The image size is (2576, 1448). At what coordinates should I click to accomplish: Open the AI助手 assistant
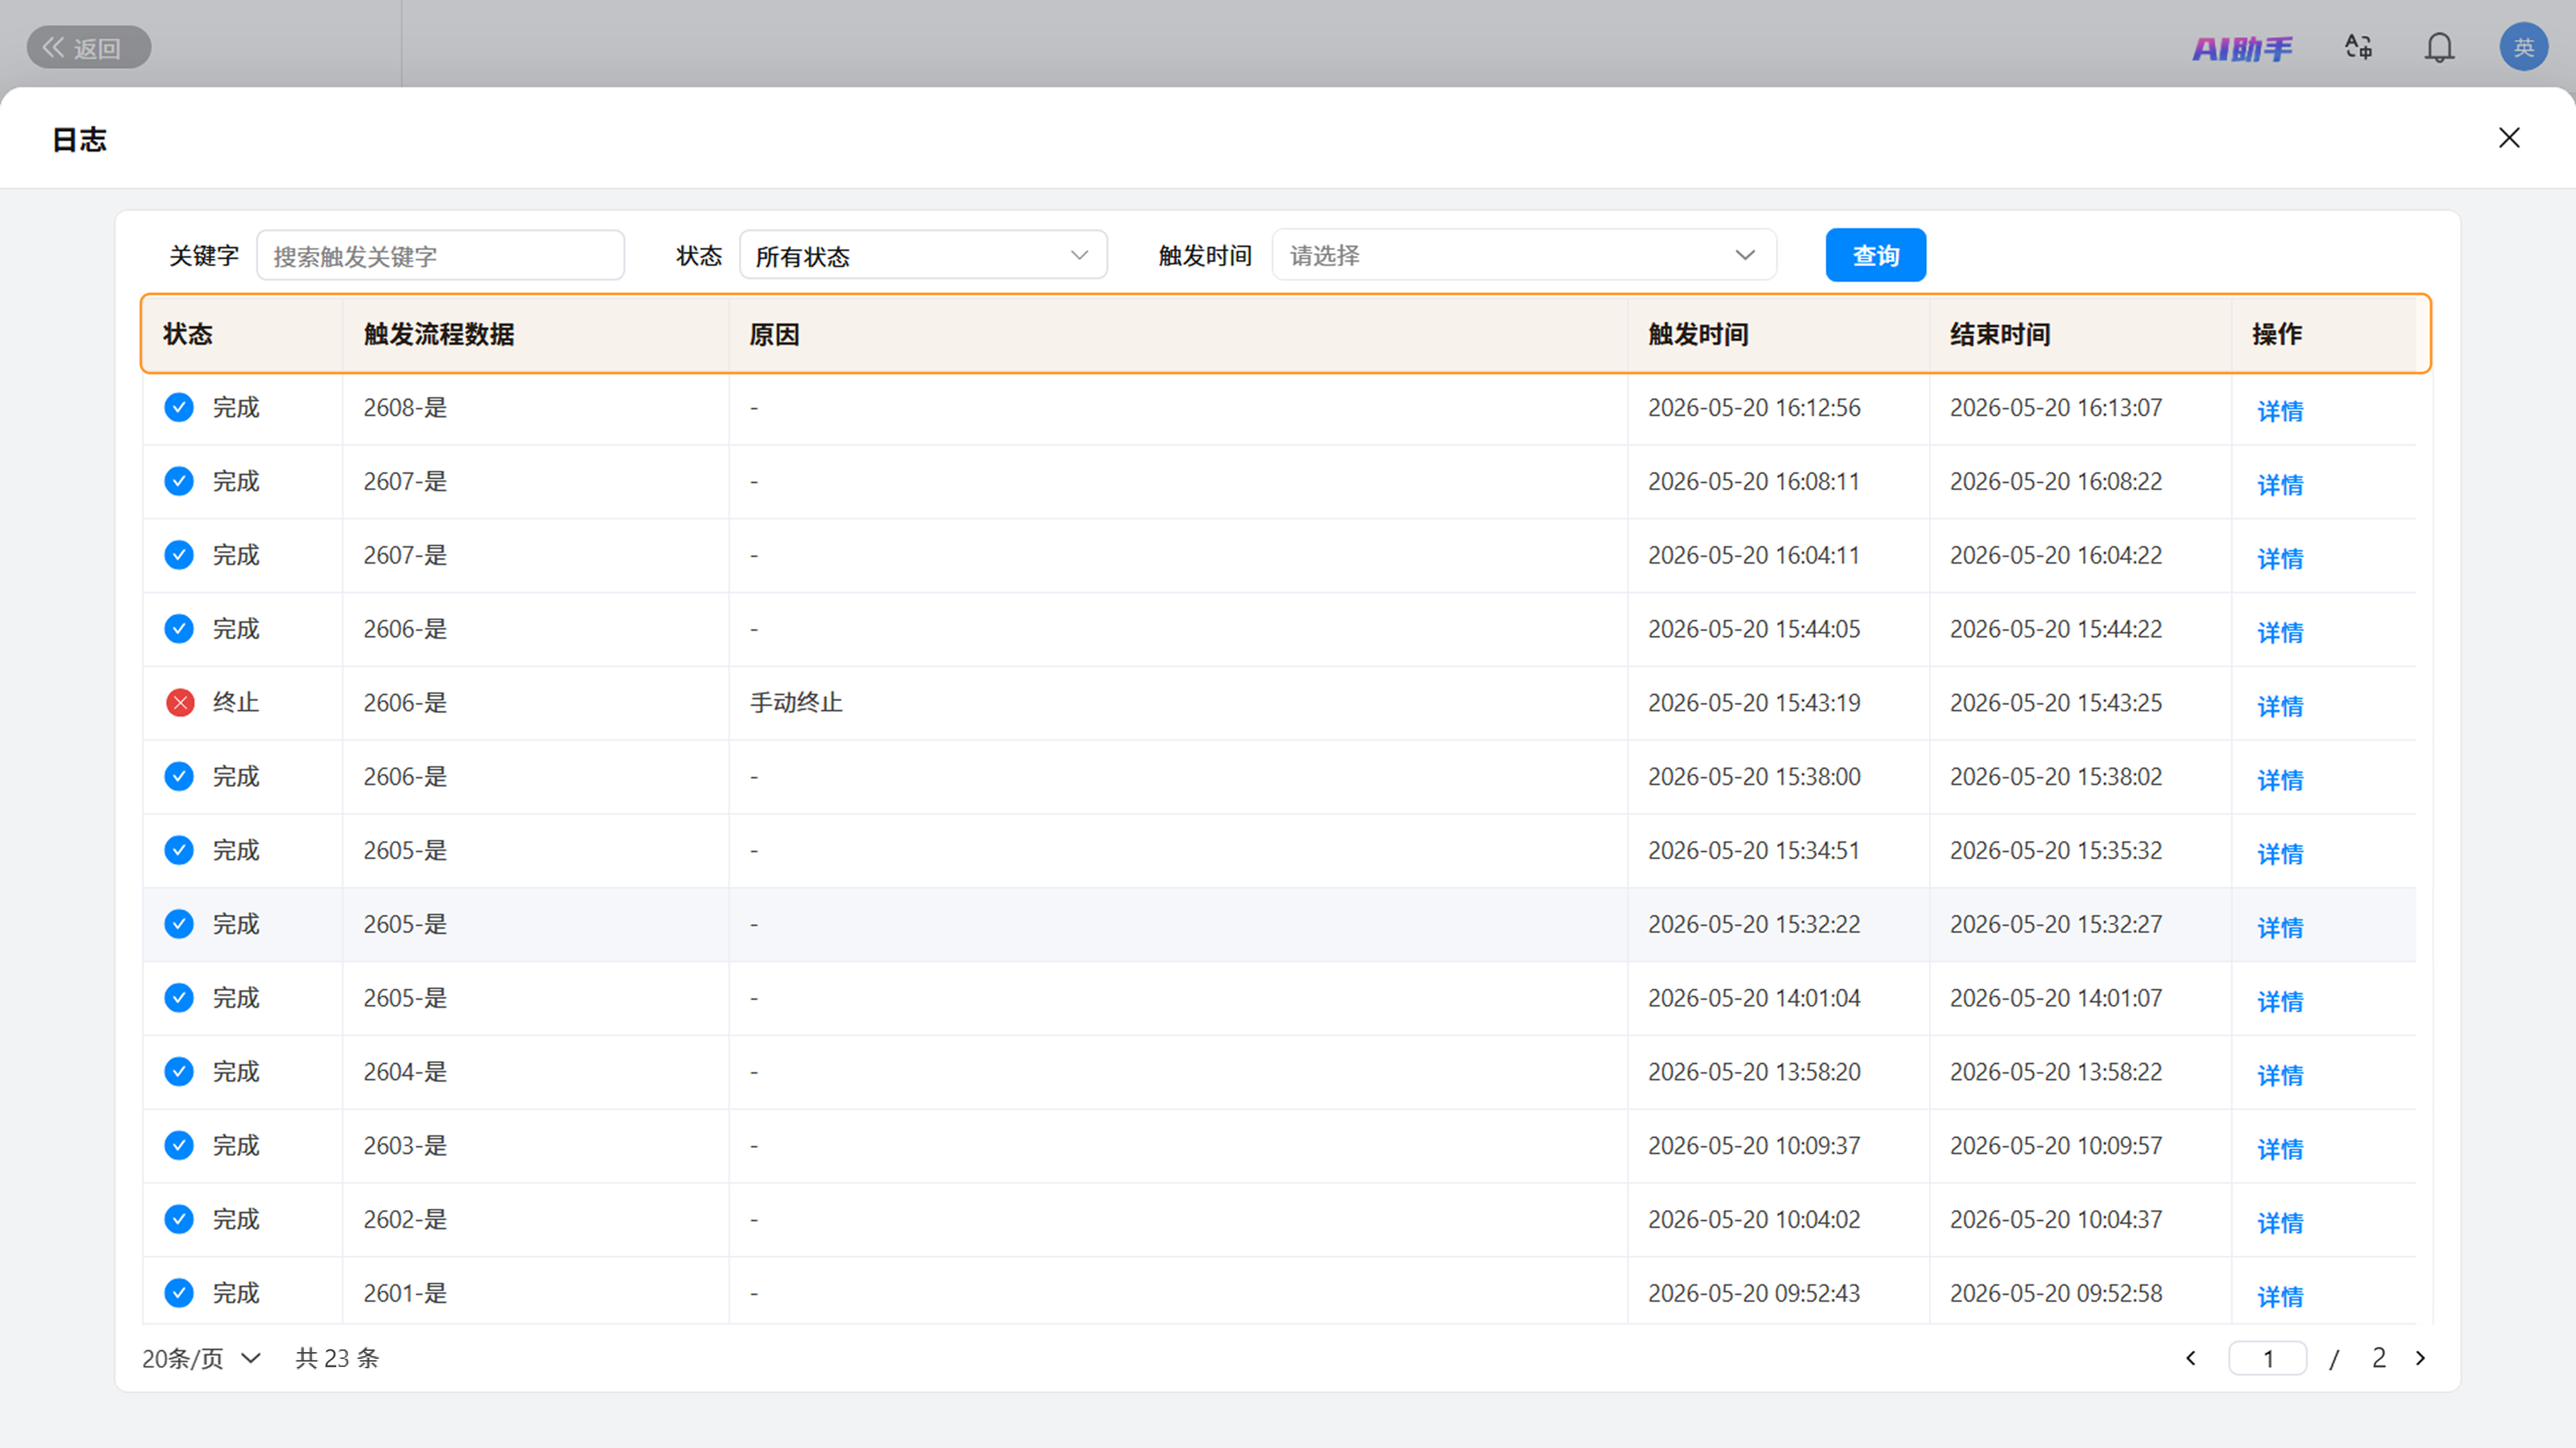(2242, 48)
